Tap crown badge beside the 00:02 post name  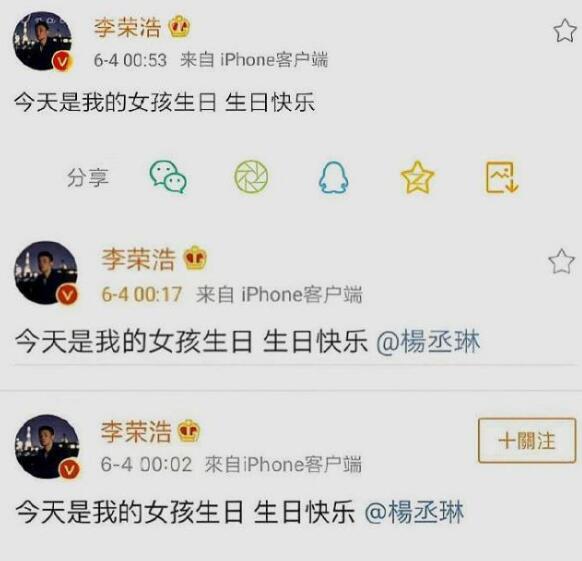pos(189,431)
